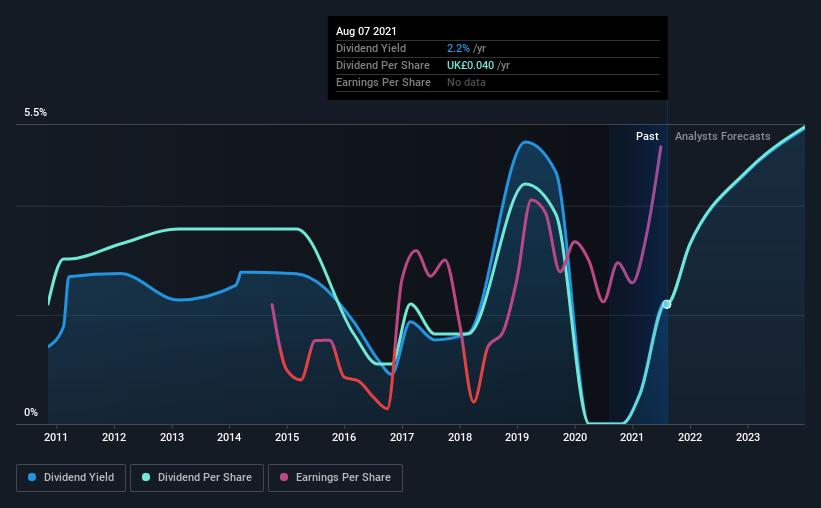Click the 5.5% y-axis label
The image size is (821, 508).
click(x=35, y=113)
